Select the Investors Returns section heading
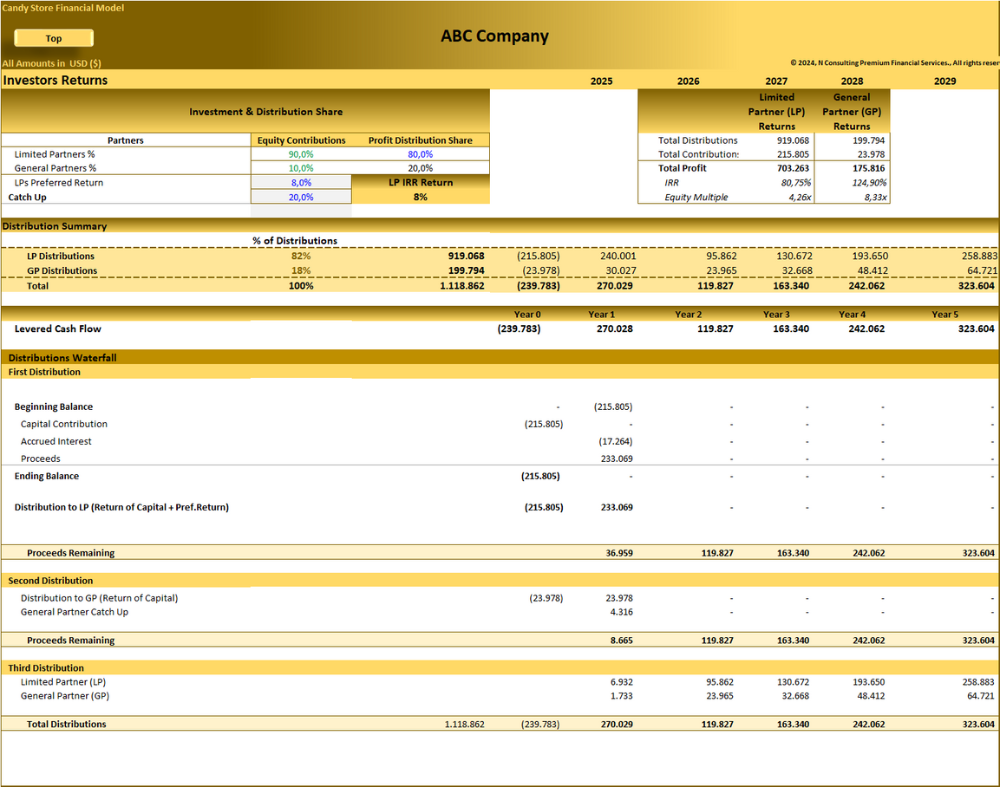 click(55, 80)
